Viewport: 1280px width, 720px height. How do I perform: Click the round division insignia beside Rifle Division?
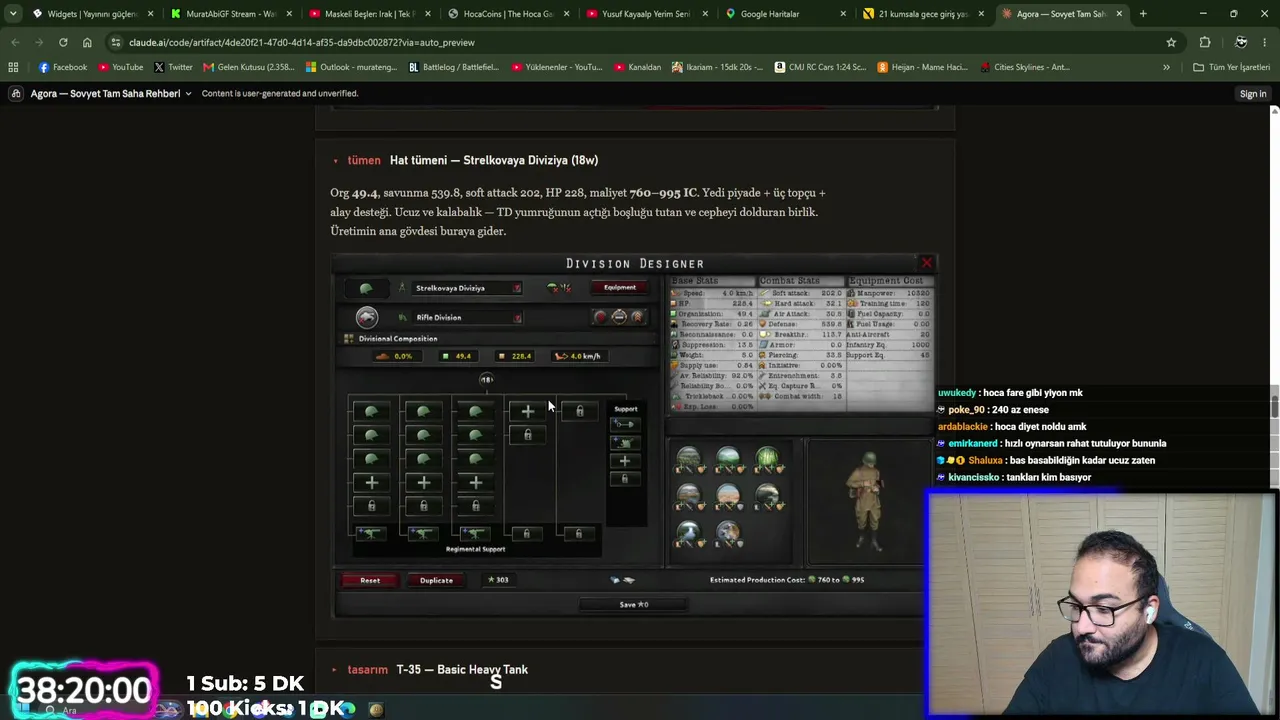tap(367, 317)
